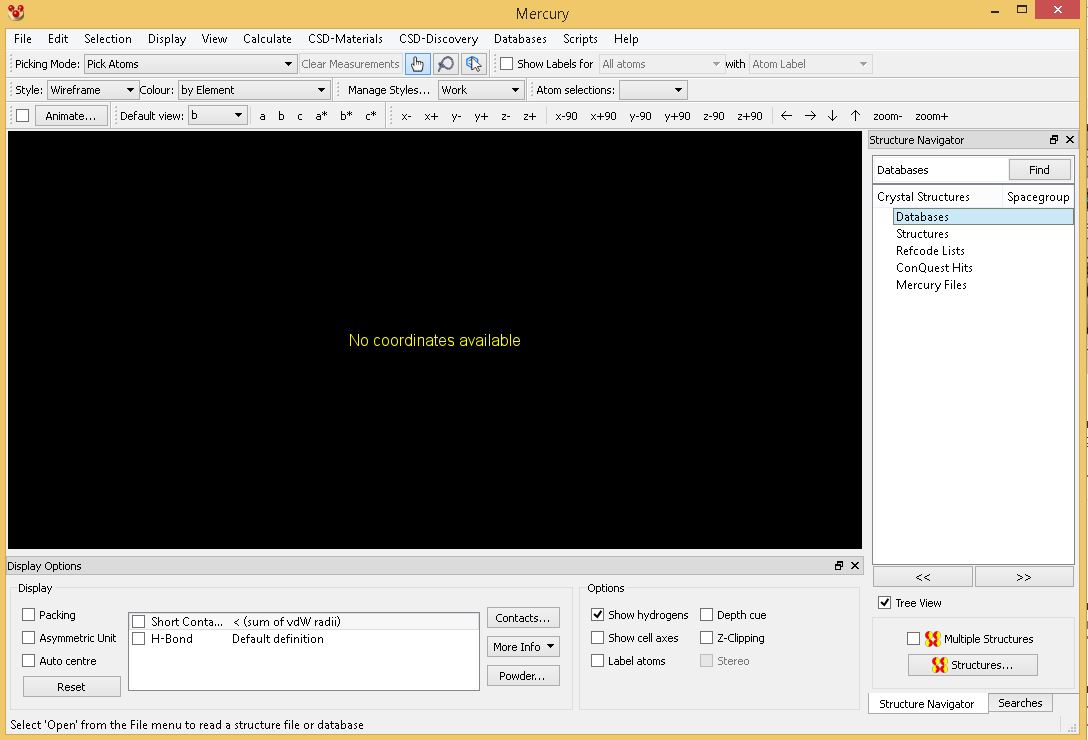Close the Structure Navigator panel

tap(1070, 140)
